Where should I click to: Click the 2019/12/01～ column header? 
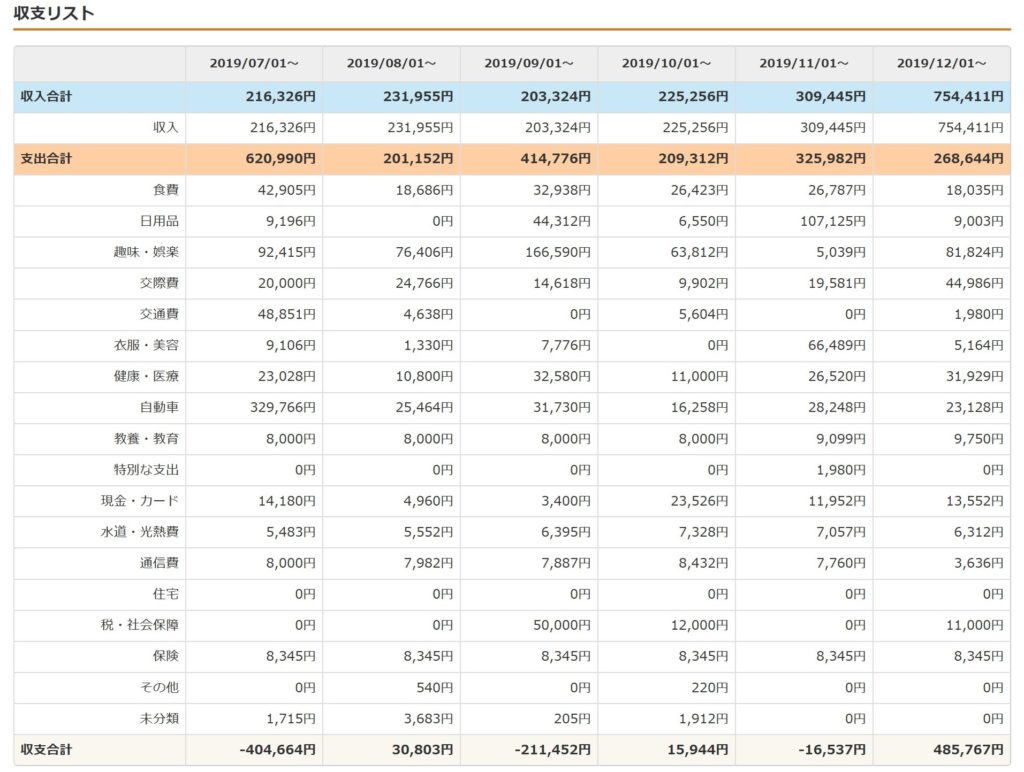pyautogui.click(x=941, y=63)
